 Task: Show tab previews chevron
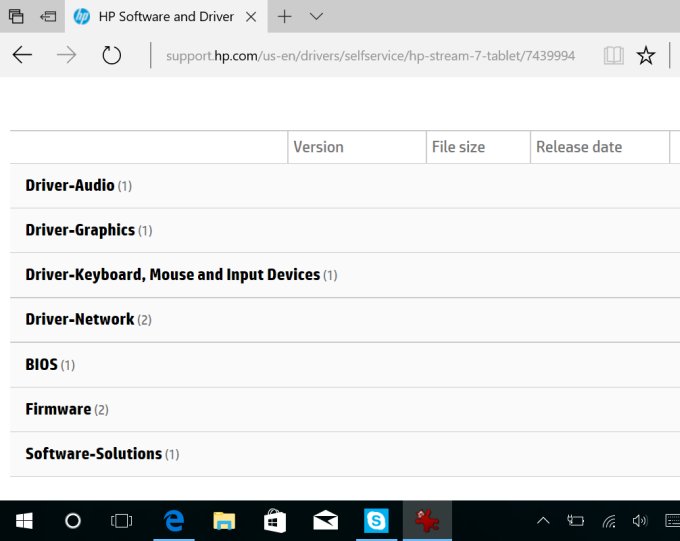(316, 16)
